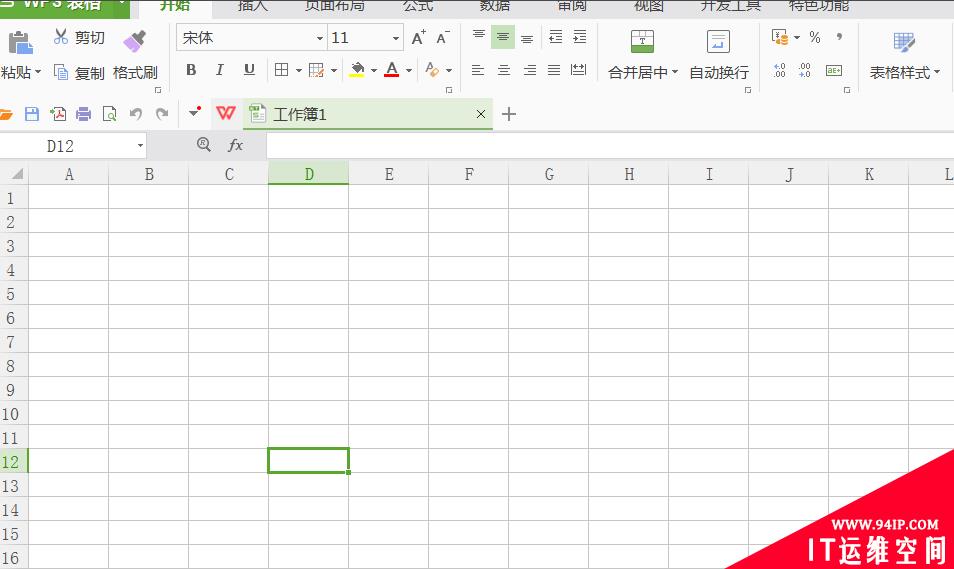This screenshot has height=569, width=954.
Task: Click the currency number format icon
Action: pos(780,37)
